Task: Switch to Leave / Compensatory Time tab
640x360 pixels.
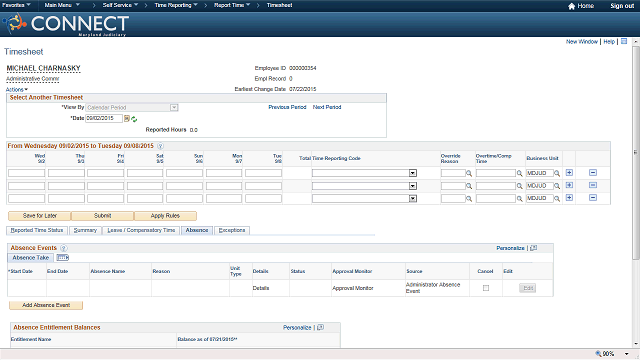Action: tap(141, 231)
